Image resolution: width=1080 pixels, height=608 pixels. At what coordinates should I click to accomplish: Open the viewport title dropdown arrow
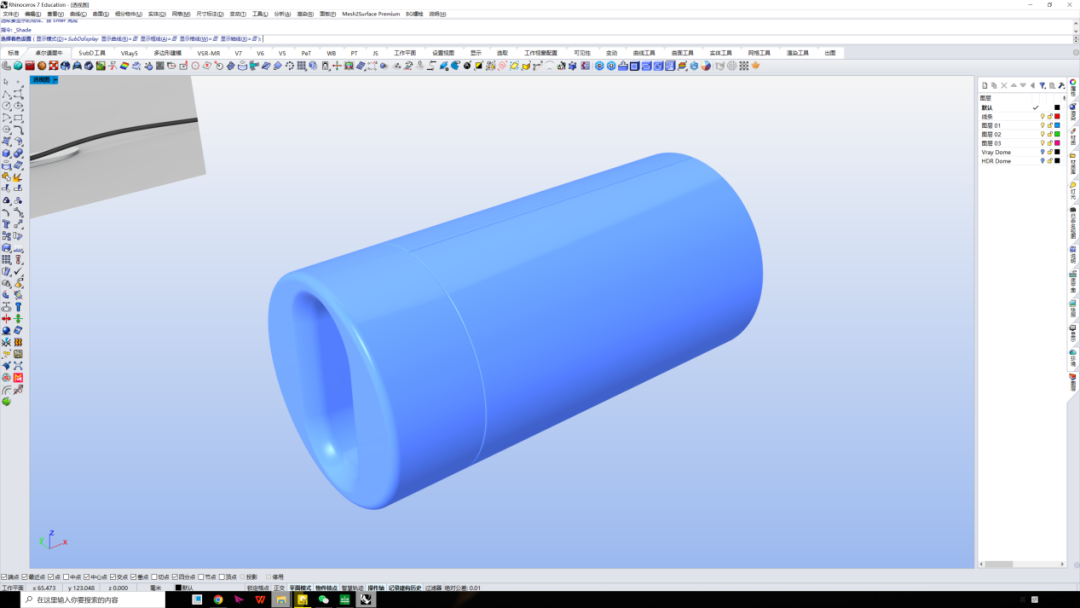(x=55, y=80)
